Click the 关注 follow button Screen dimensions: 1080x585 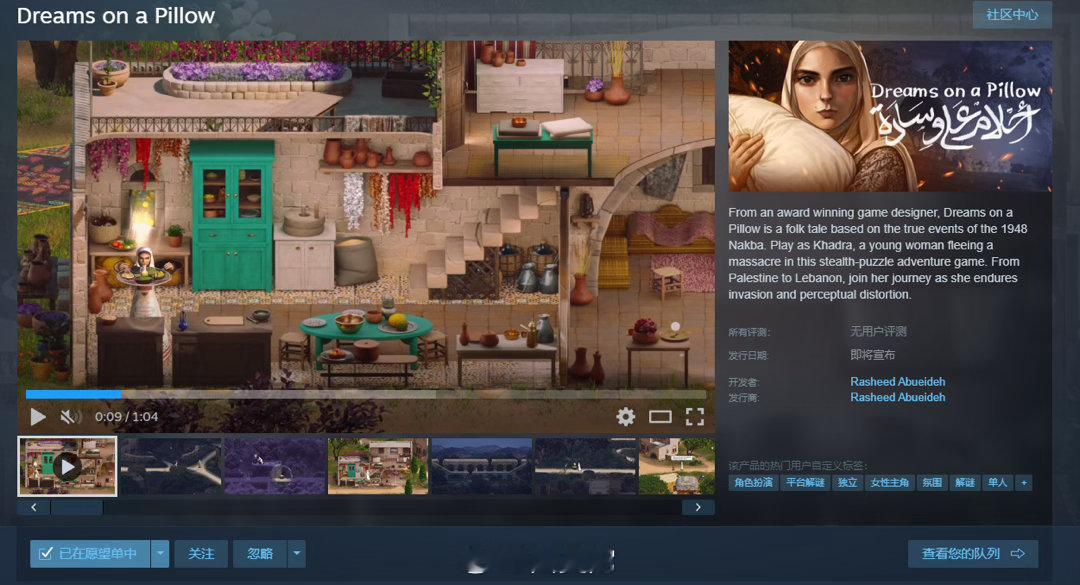(201, 553)
